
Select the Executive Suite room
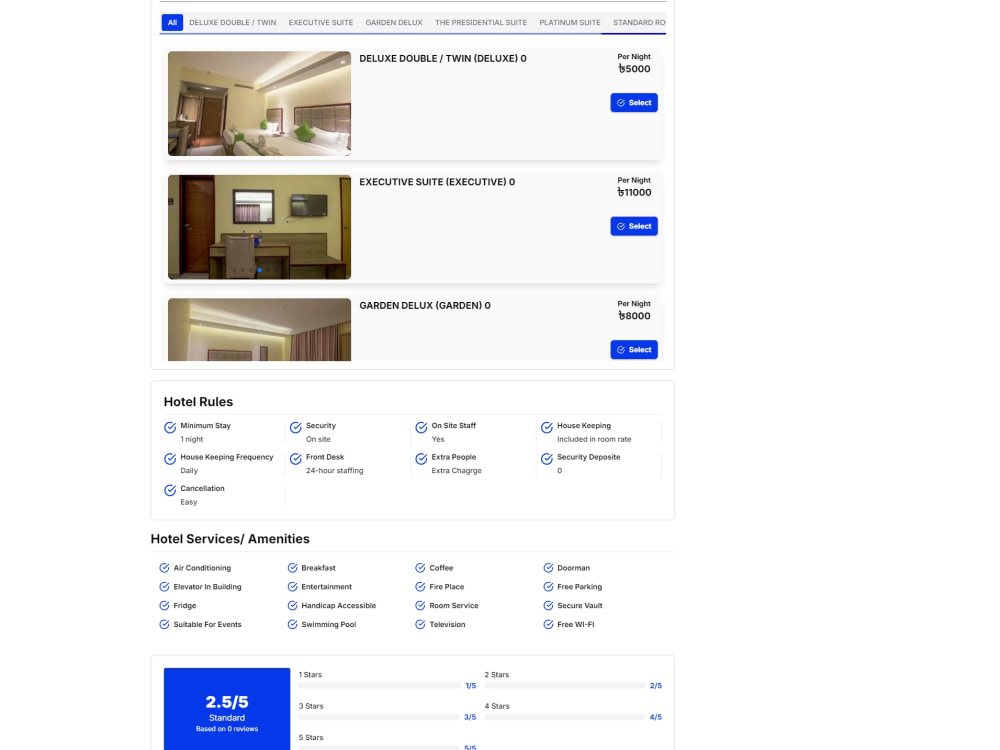pyautogui.click(x=634, y=226)
